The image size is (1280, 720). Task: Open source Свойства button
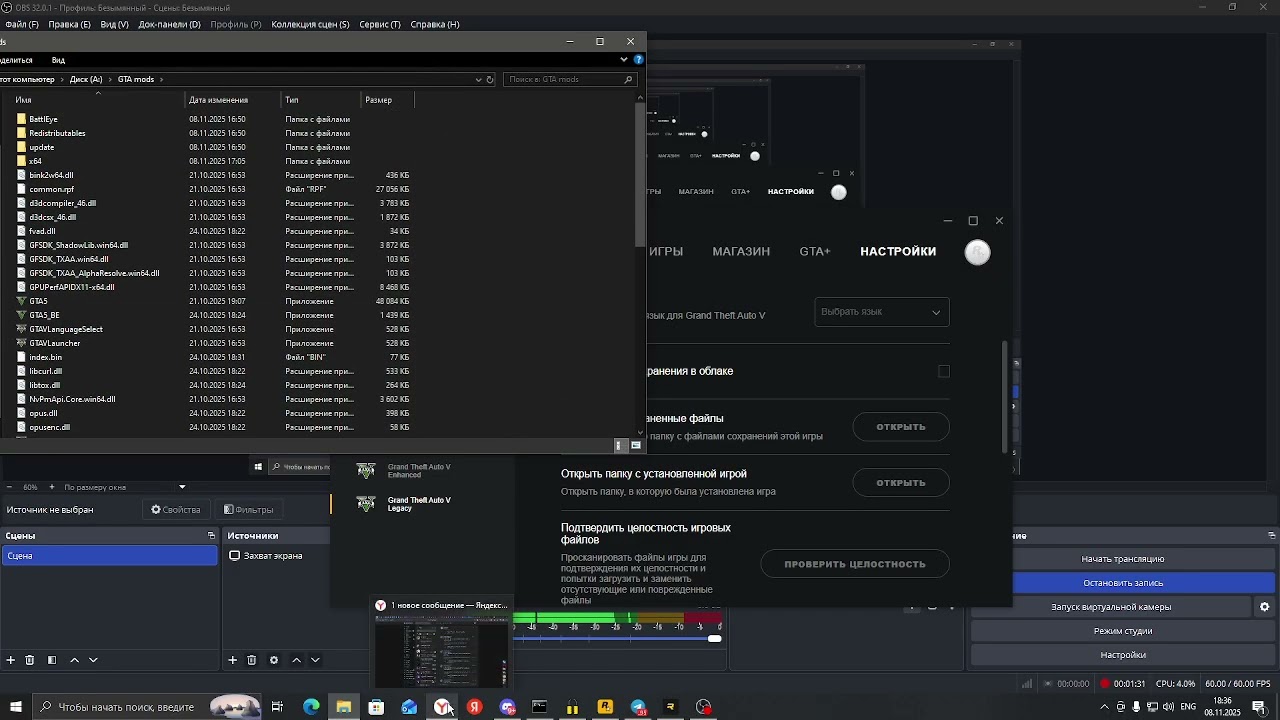pyautogui.click(x=176, y=510)
